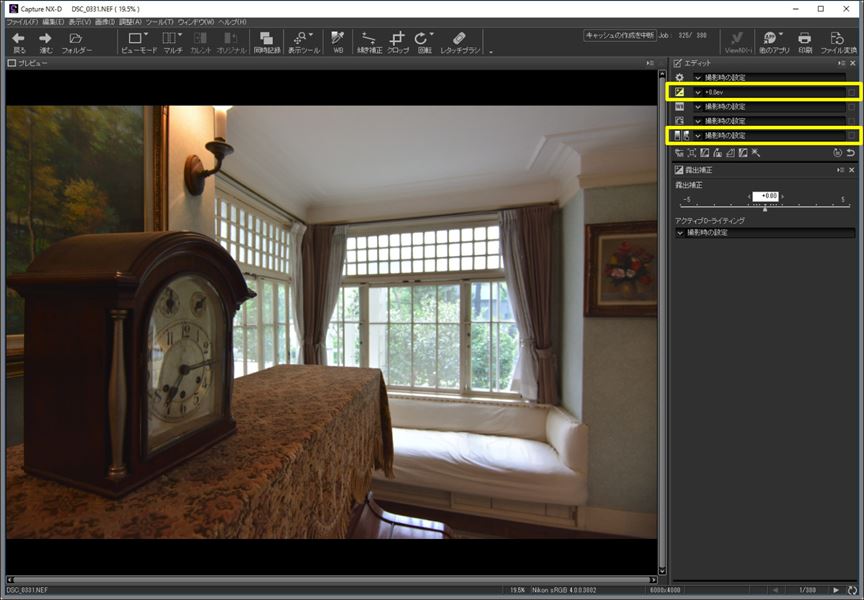This screenshot has height=600, width=864.
Task: Select the レタッチブラシ retouch brush
Action: tap(460, 42)
